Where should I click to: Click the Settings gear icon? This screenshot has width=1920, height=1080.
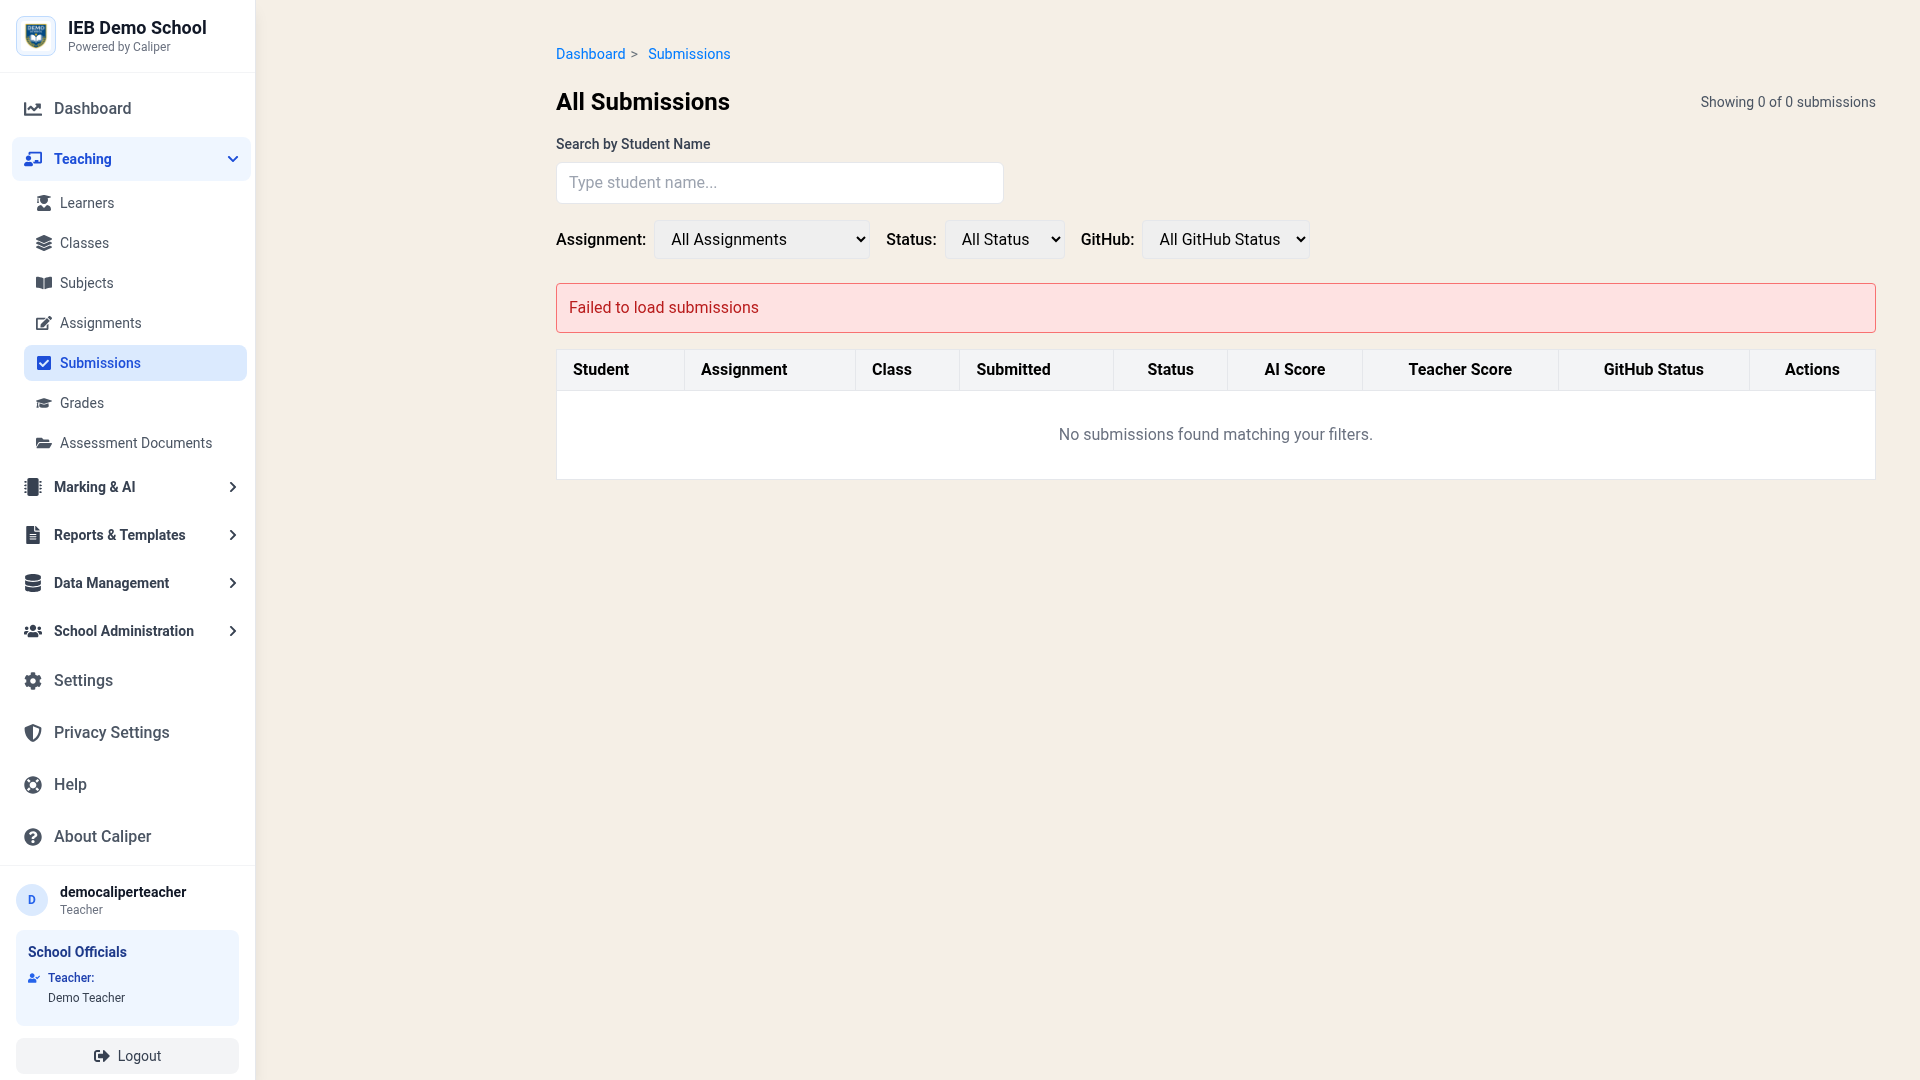click(x=33, y=681)
